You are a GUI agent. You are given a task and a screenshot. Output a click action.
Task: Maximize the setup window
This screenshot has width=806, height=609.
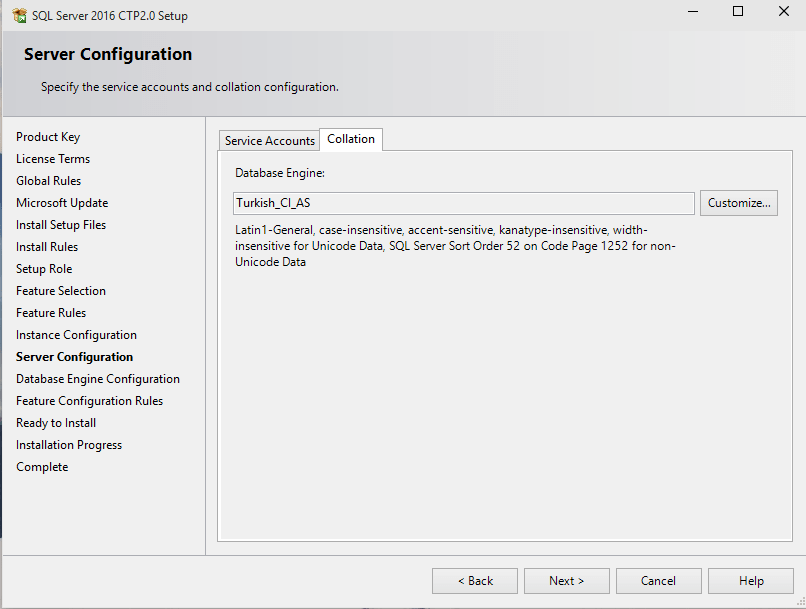click(738, 11)
